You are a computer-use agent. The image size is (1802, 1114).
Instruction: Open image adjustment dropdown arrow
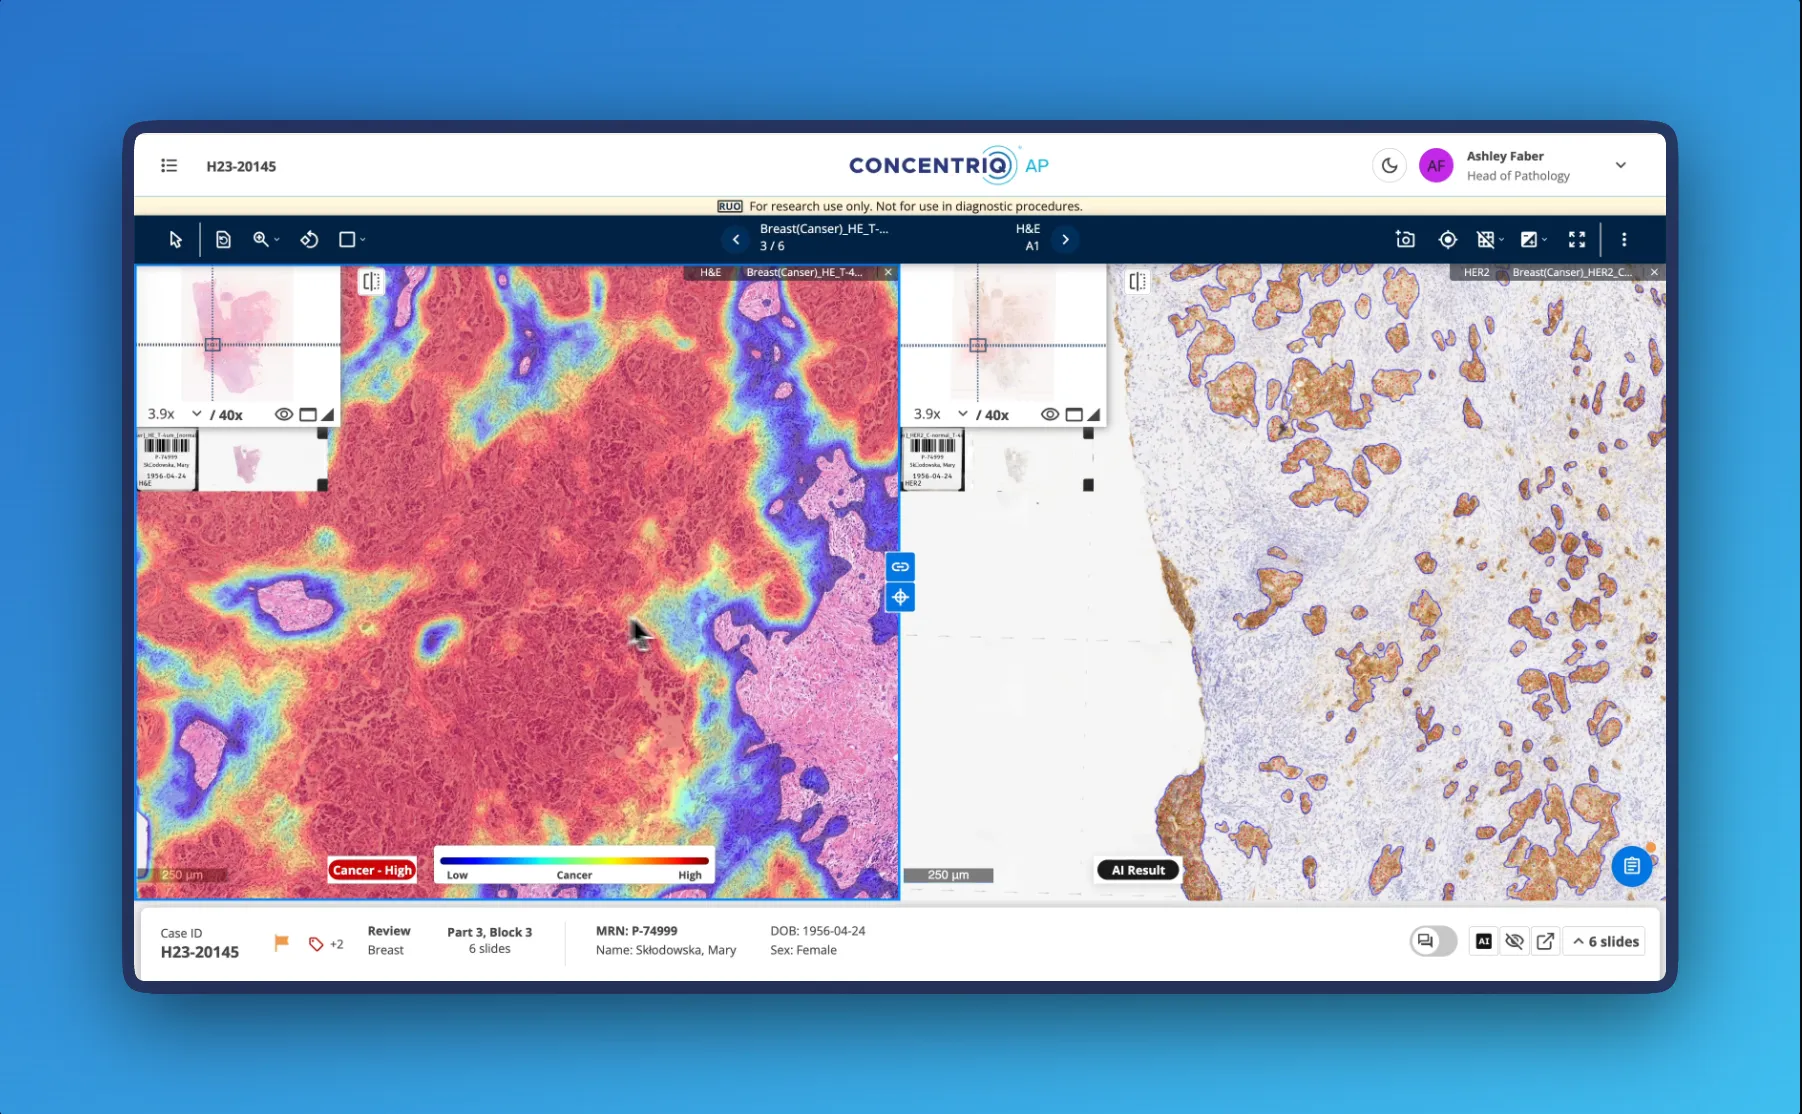1545,240
